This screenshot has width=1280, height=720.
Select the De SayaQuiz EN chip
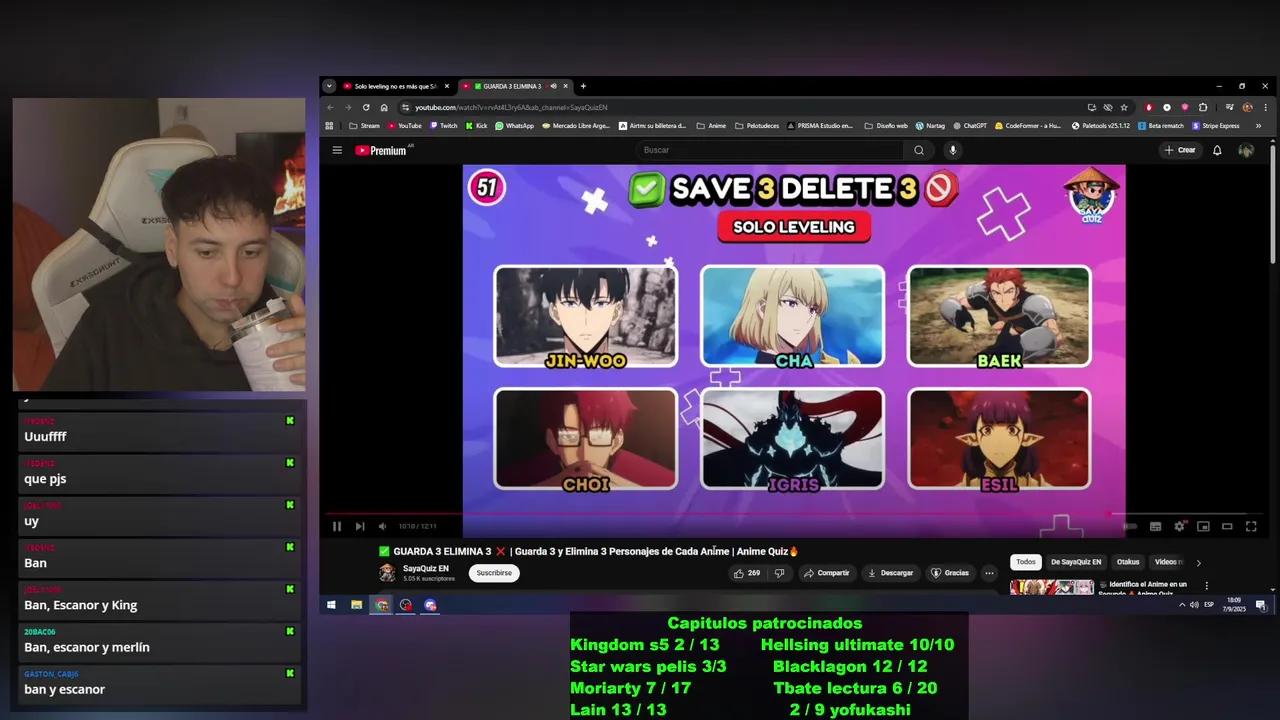(1076, 562)
